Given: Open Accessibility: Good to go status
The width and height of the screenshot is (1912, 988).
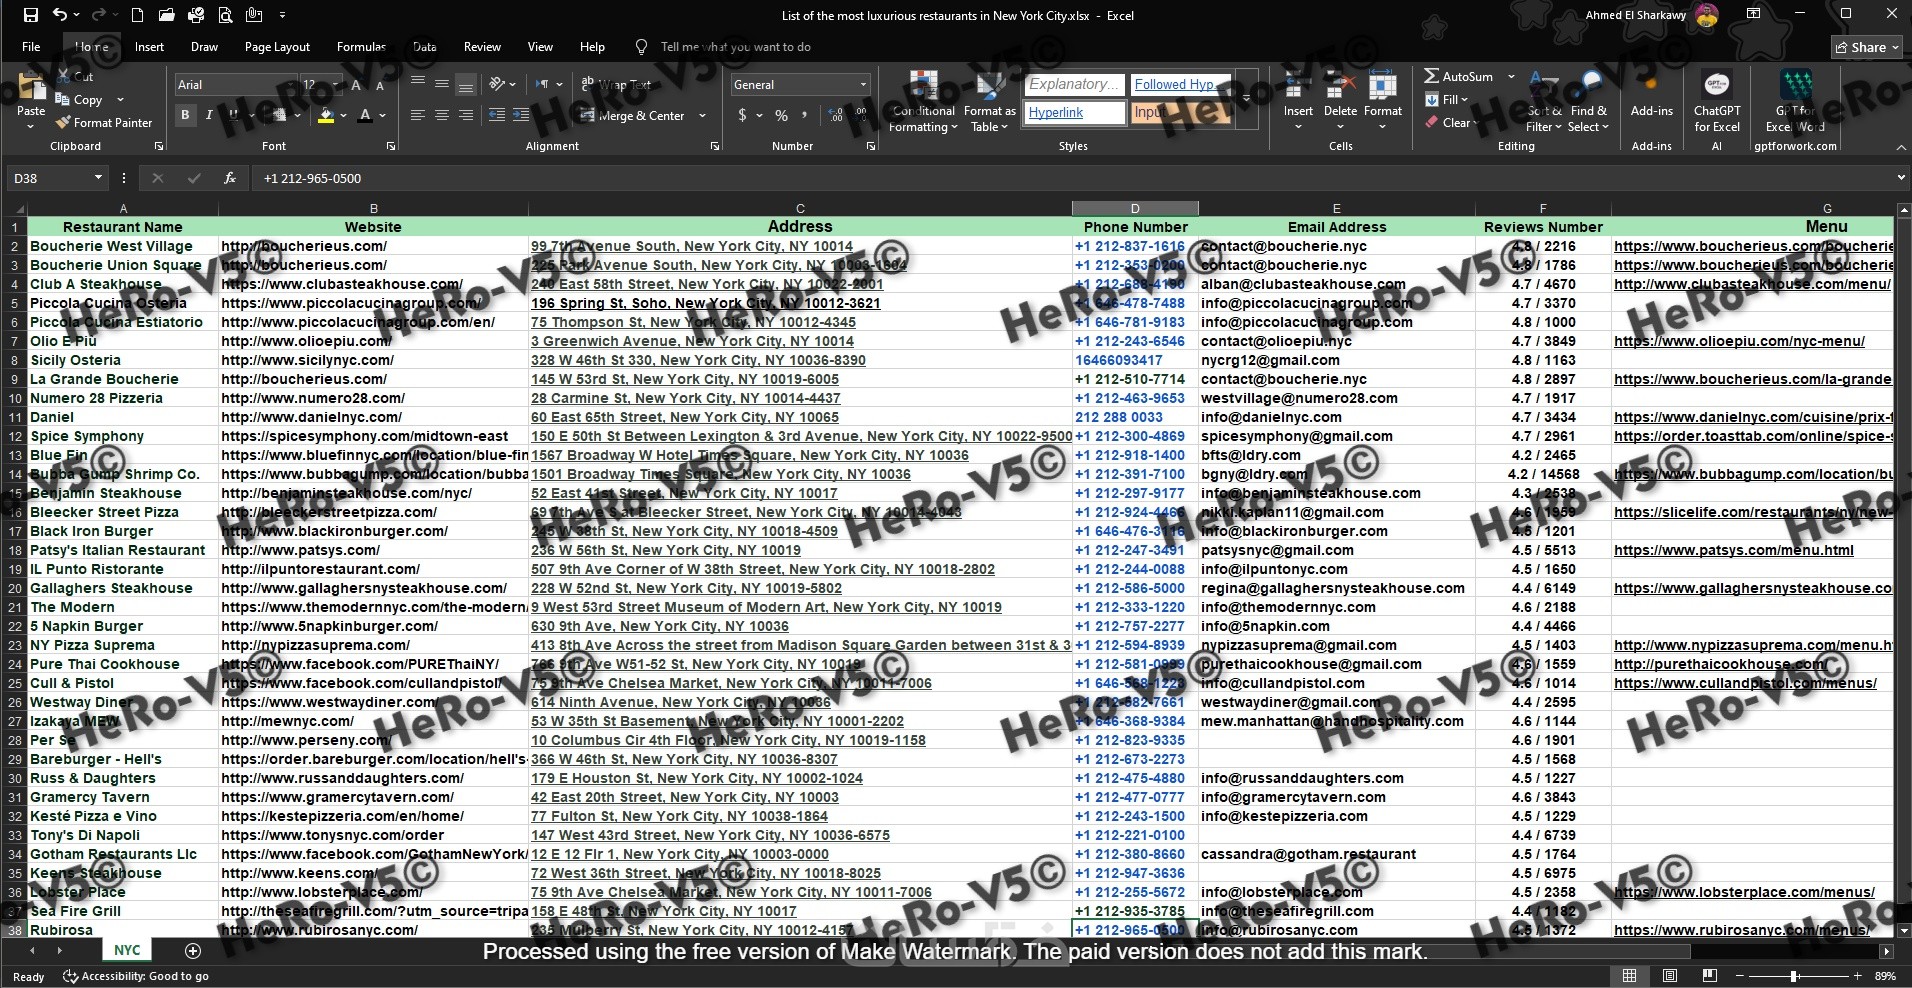Looking at the screenshot, I should (x=136, y=976).
